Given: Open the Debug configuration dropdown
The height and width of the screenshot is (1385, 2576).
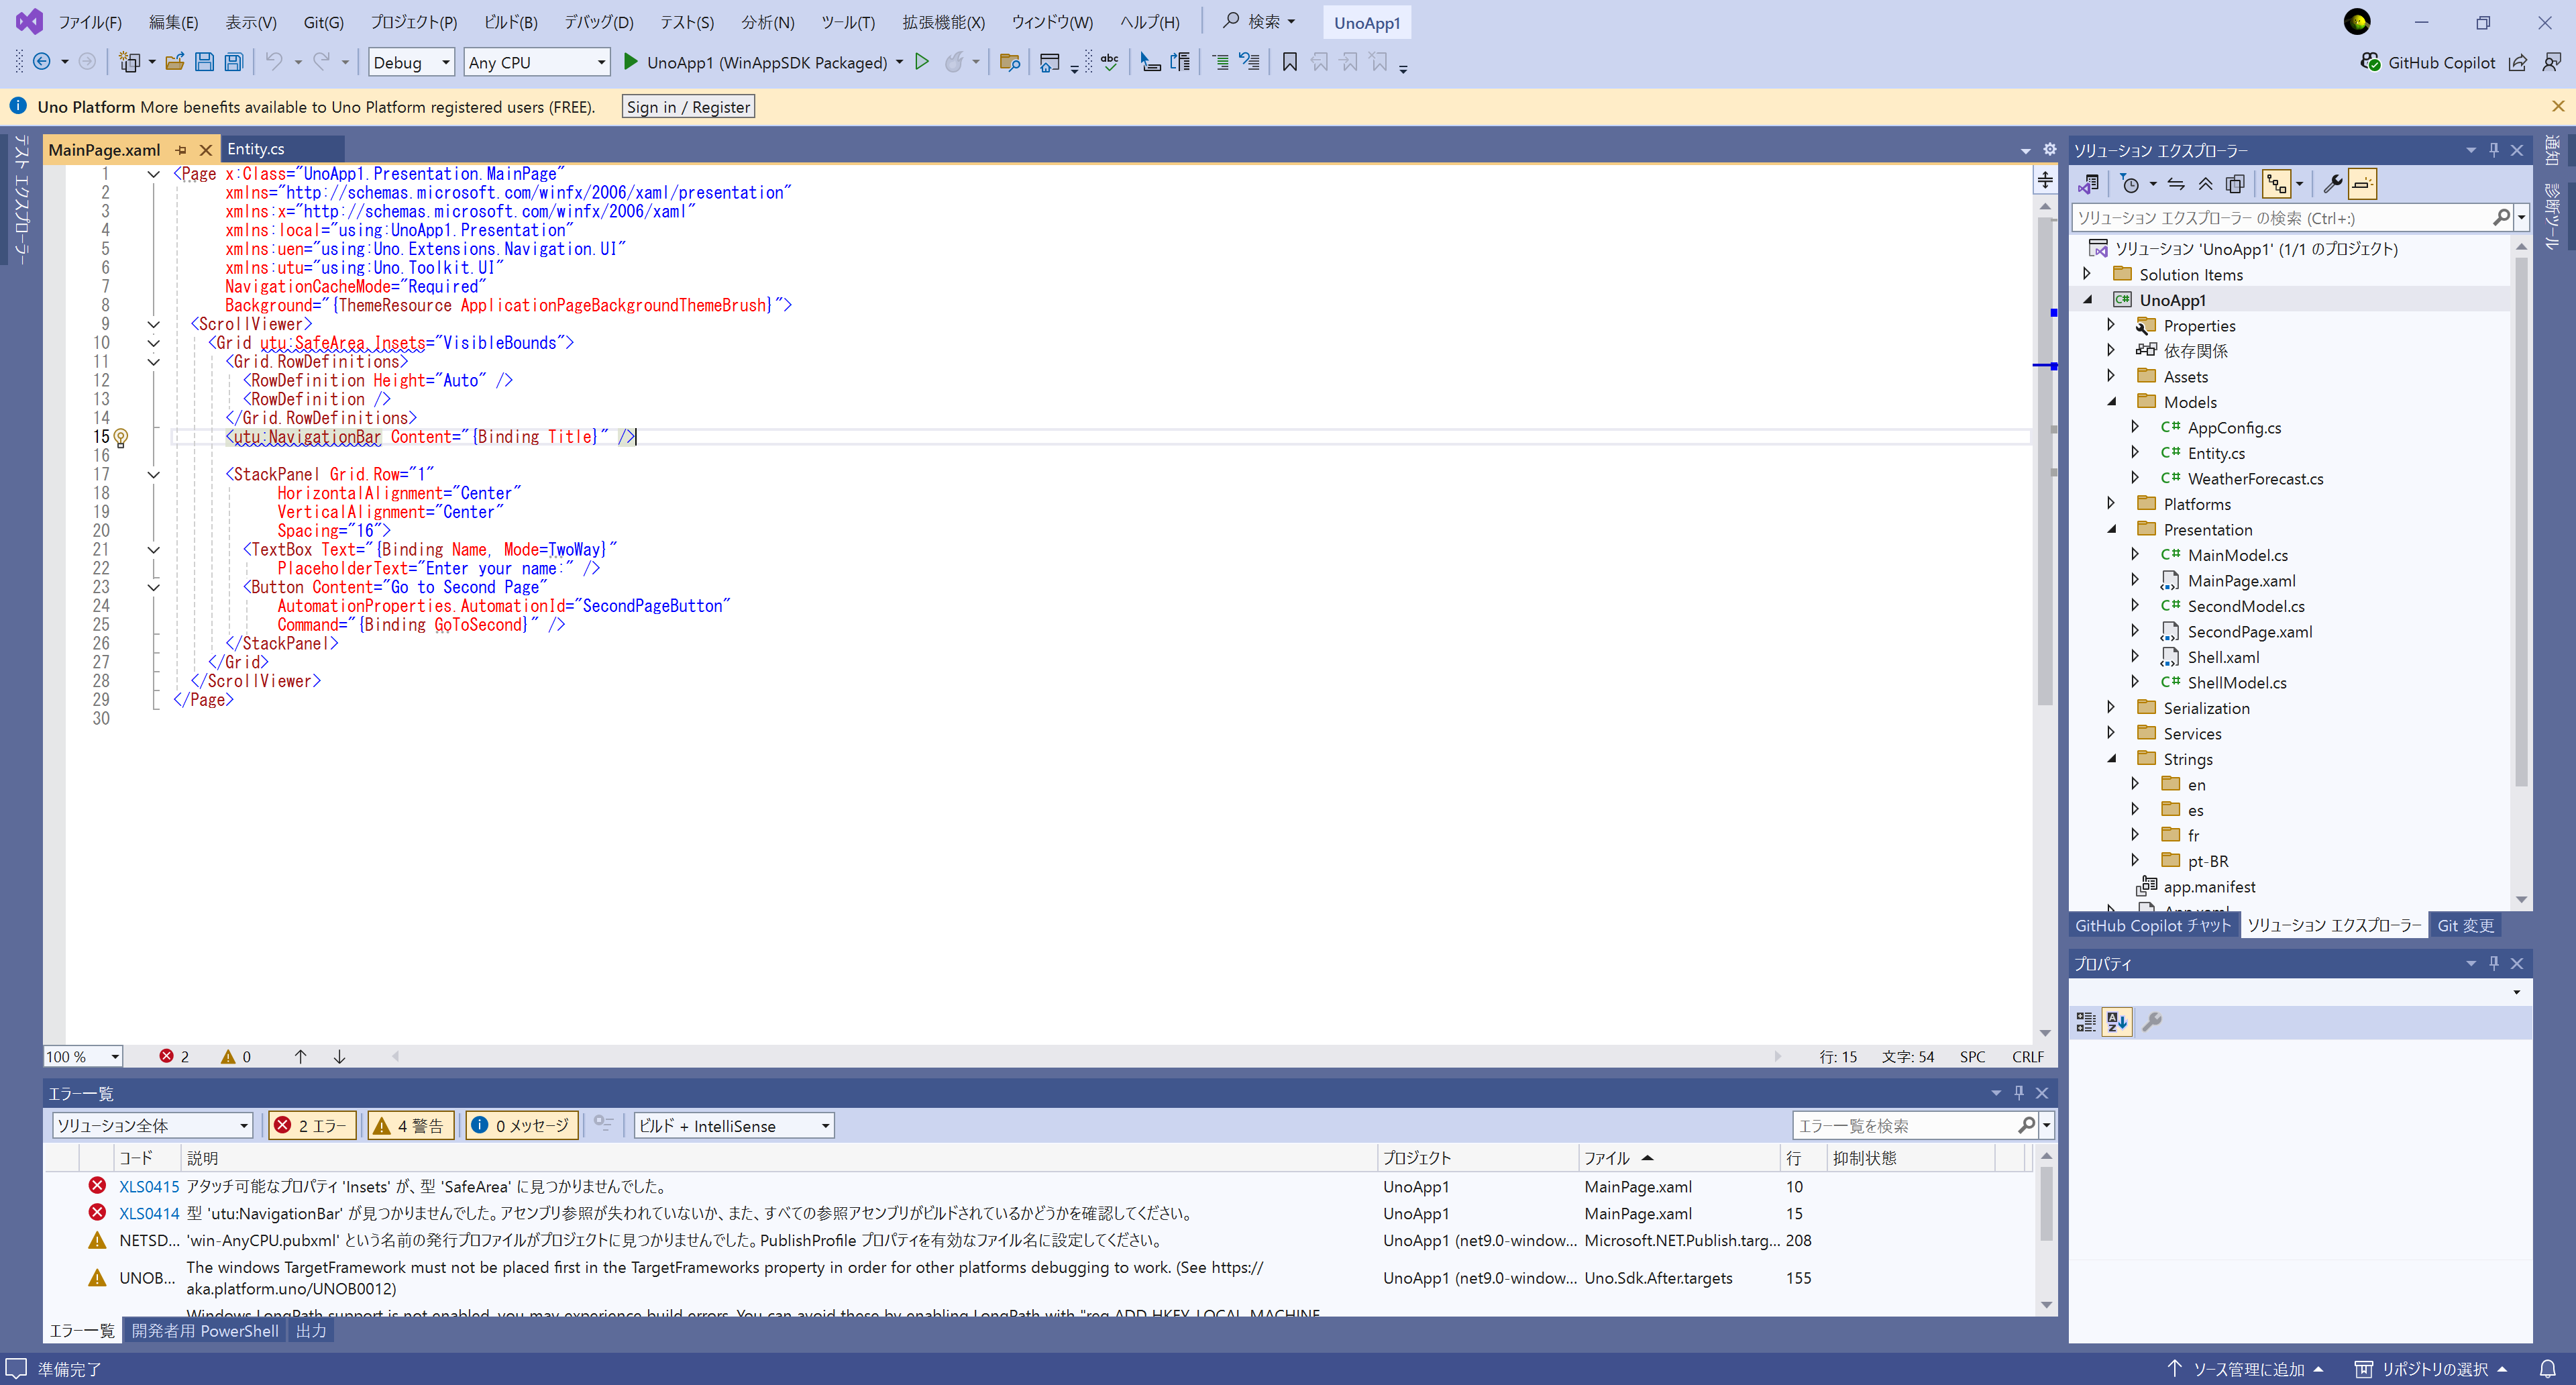Looking at the screenshot, I should [411, 62].
